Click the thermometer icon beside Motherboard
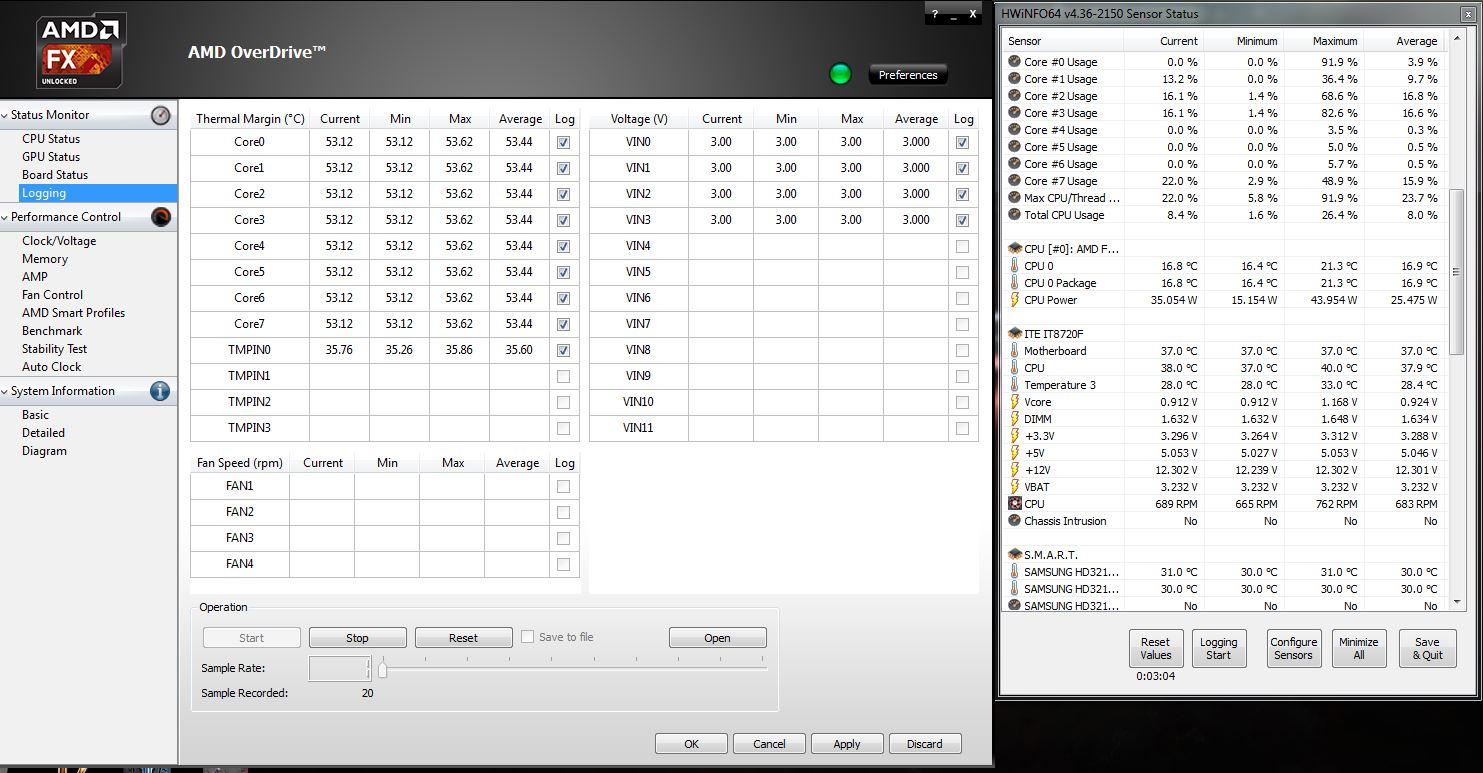This screenshot has height=773, width=1483. 1014,351
